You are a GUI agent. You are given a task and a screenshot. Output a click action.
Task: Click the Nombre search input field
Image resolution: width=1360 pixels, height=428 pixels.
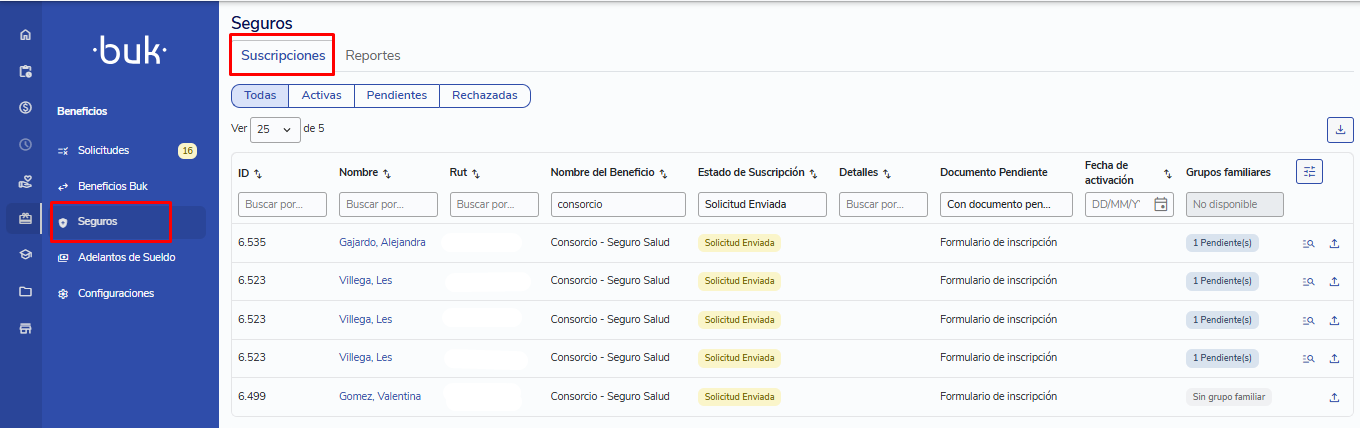388,205
